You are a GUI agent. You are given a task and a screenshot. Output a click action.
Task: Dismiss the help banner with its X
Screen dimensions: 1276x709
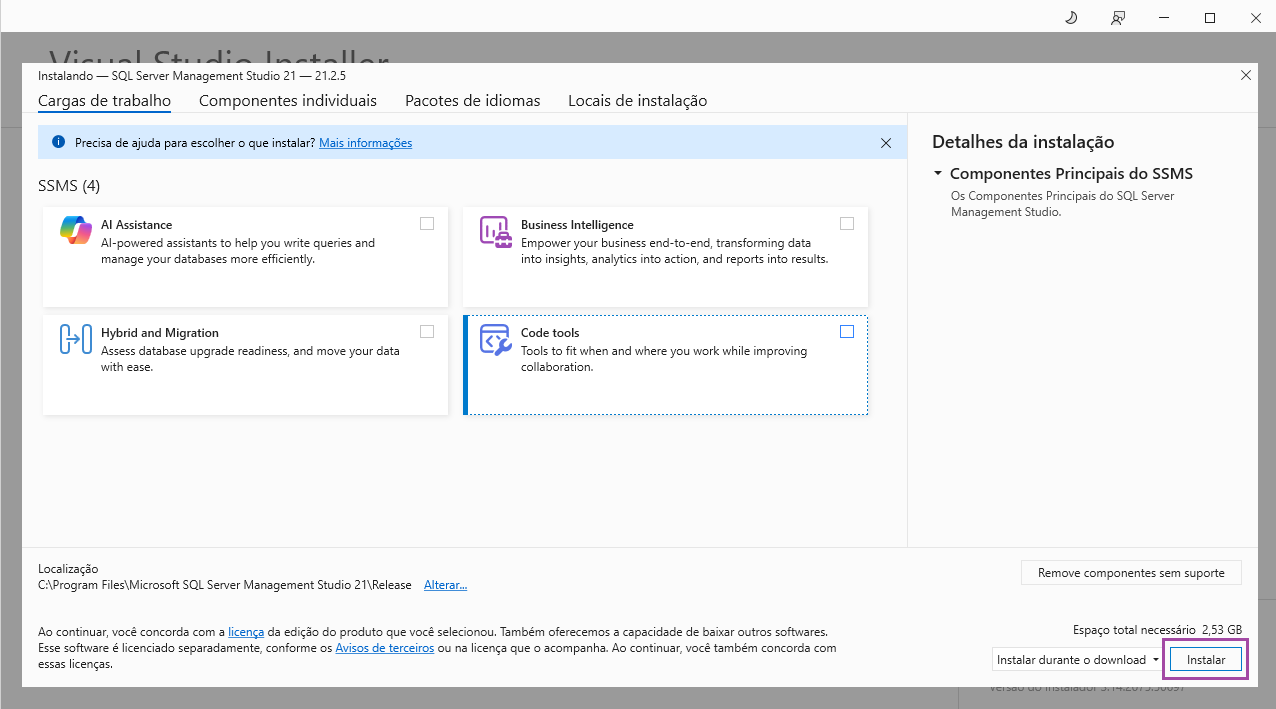pyautogui.click(x=886, y=143)
